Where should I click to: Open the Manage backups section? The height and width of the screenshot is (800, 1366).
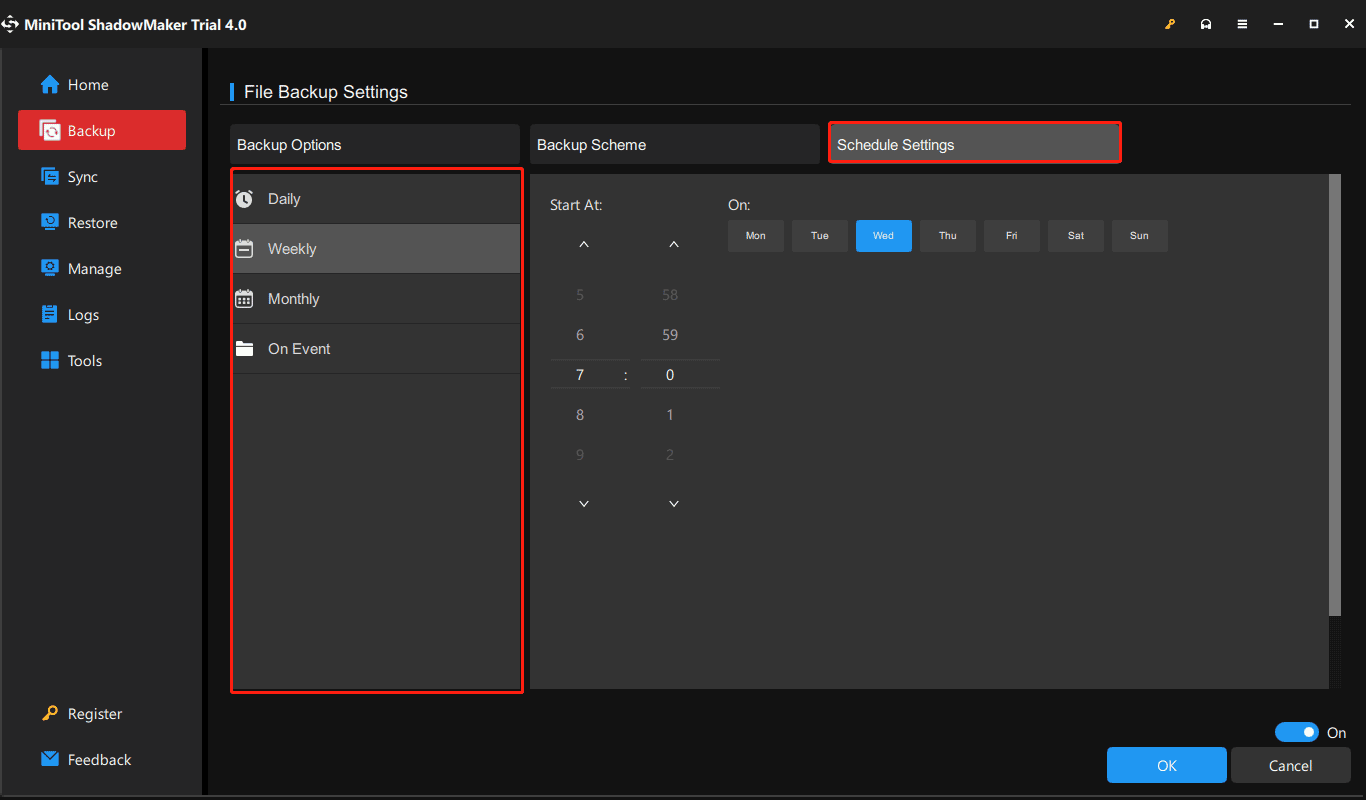(x=92, y=268)
